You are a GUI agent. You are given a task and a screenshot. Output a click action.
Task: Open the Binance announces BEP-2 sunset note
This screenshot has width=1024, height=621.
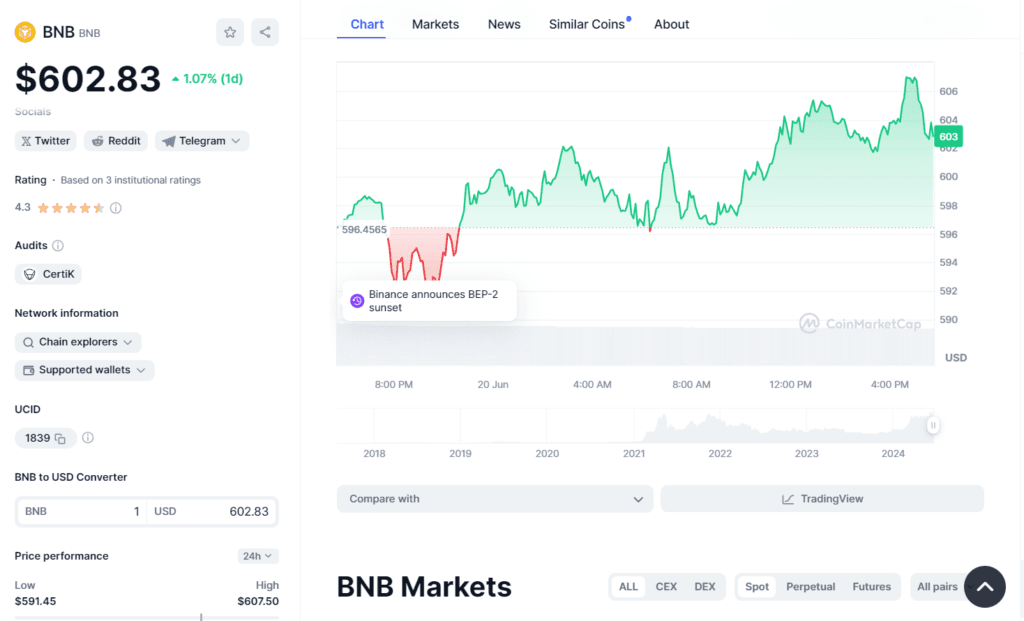(x=430, y=301)
